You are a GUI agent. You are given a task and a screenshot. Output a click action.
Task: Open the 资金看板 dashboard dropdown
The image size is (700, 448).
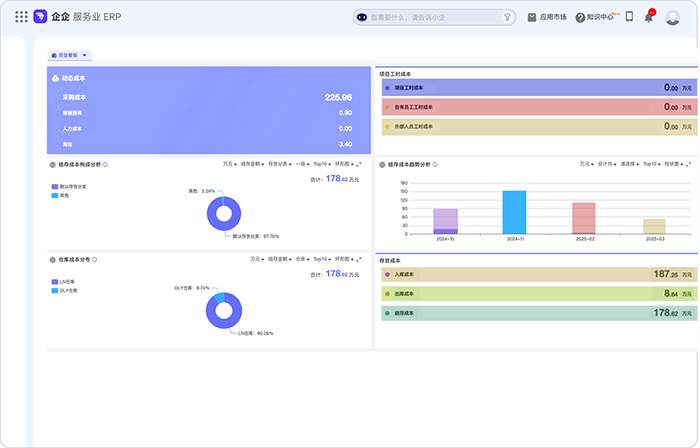coord(70,55)
